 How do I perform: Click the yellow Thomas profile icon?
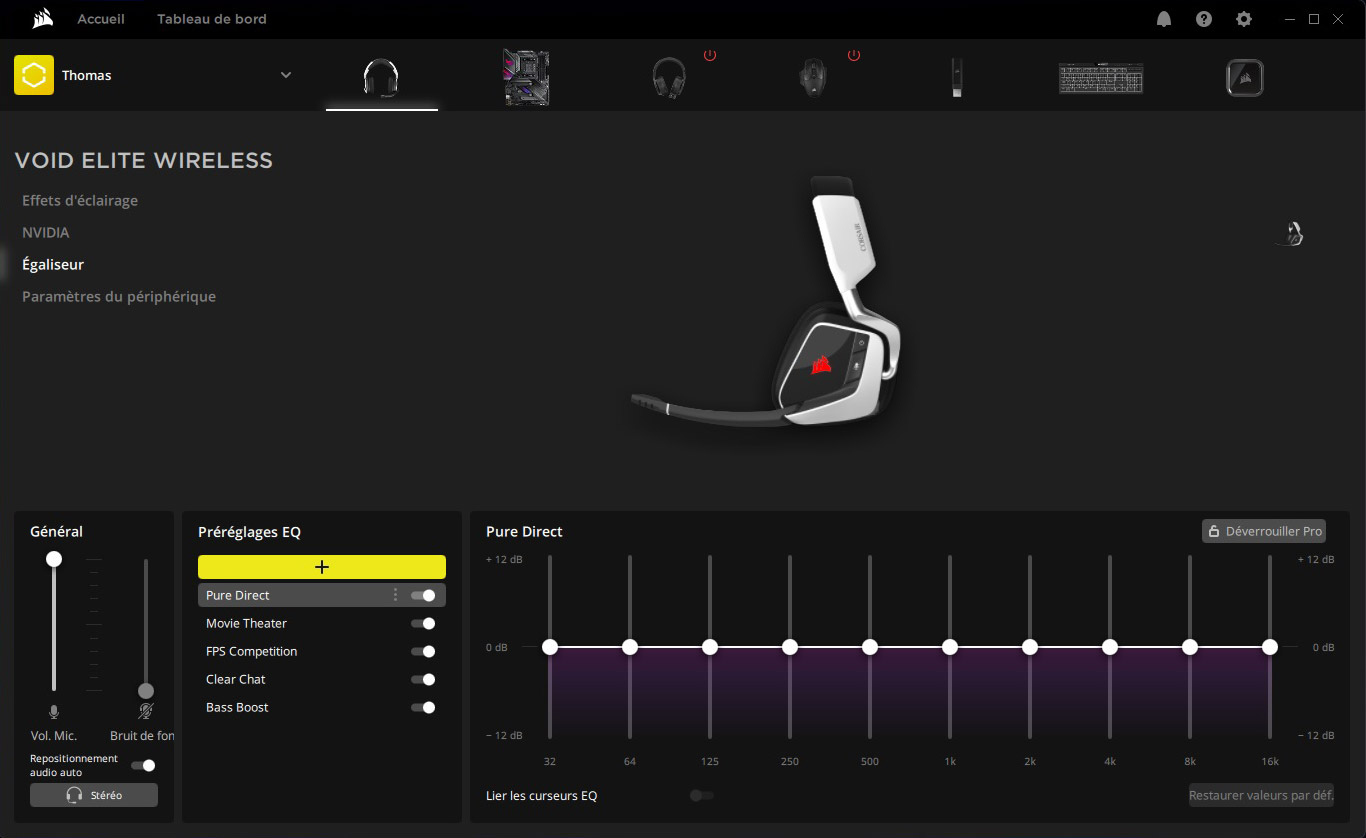(x=34, y=75)
